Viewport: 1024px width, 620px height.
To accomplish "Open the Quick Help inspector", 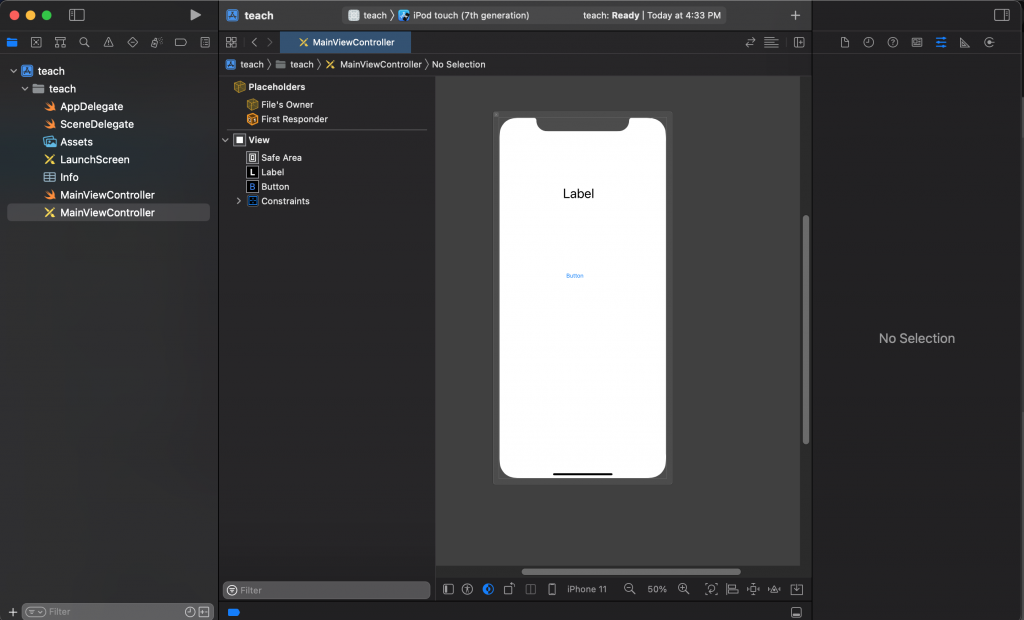I will (892, 43).
